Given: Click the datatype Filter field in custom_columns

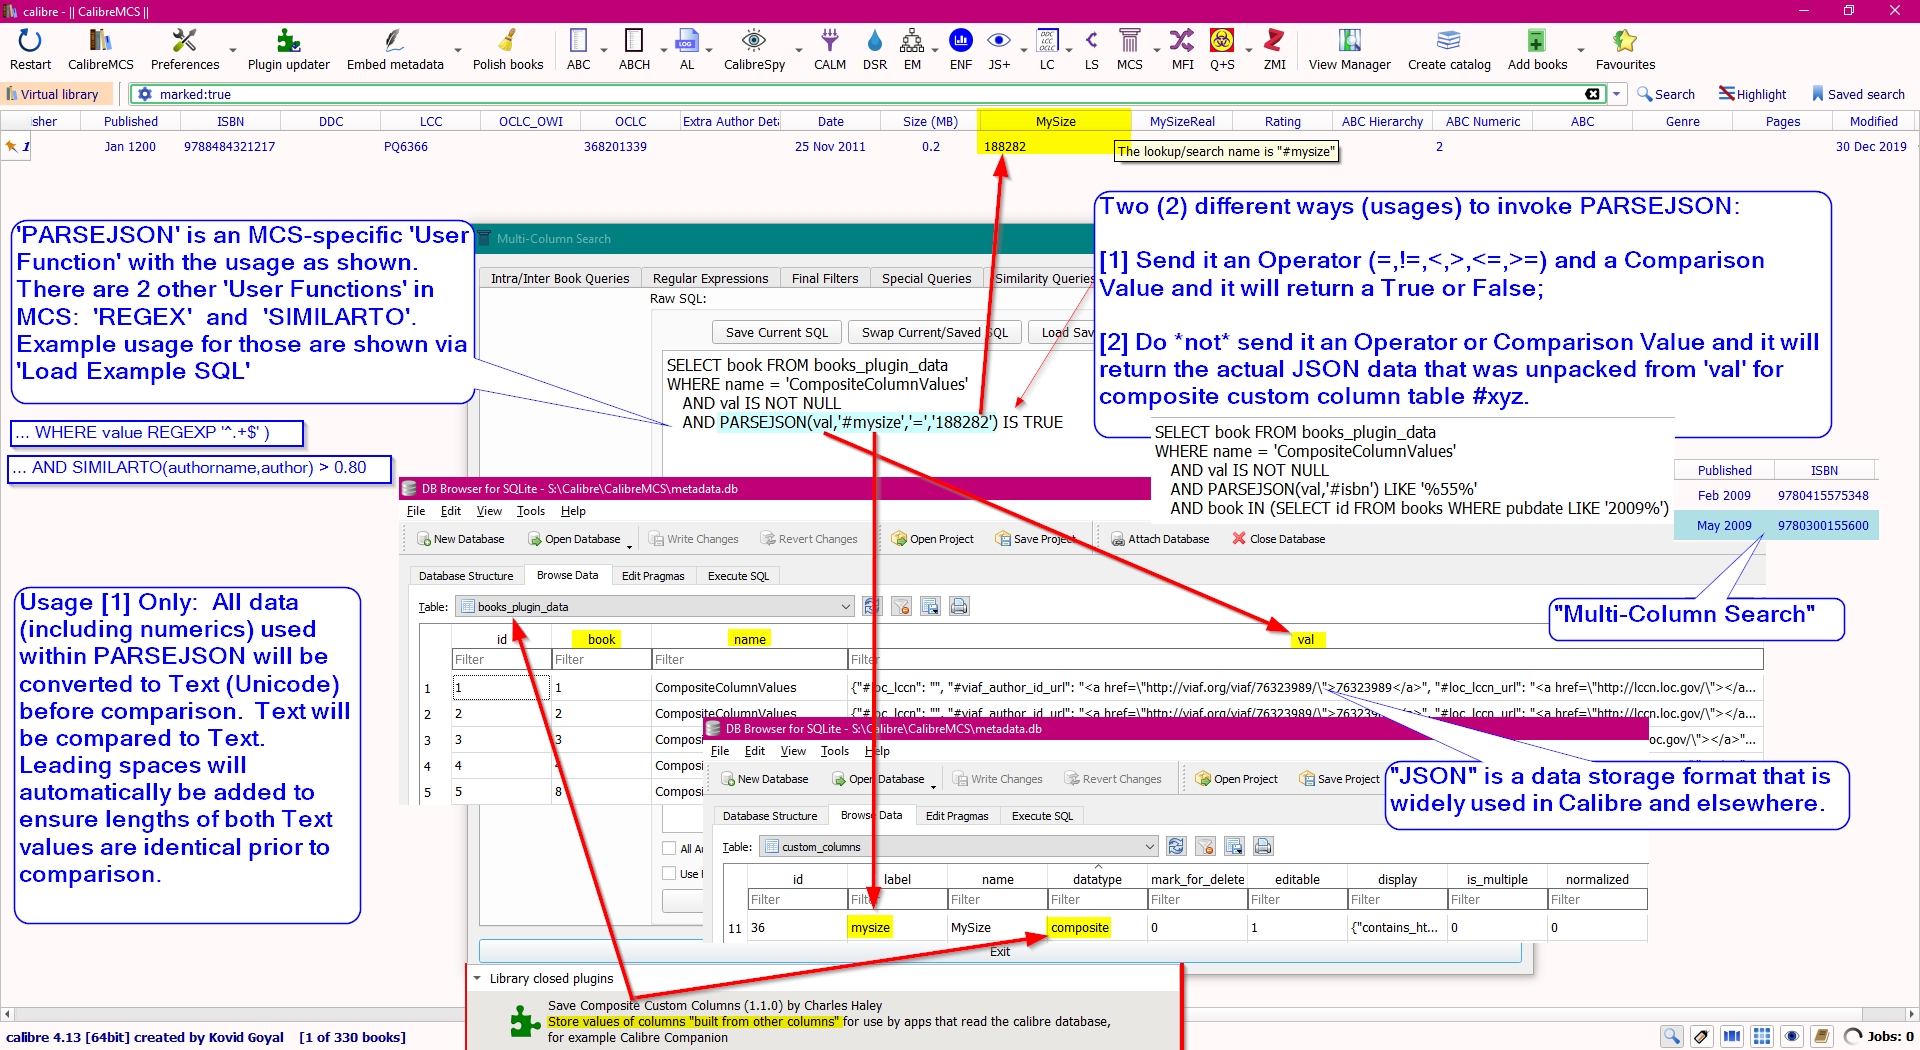Looking at the screenshot, I should 1097,900.
